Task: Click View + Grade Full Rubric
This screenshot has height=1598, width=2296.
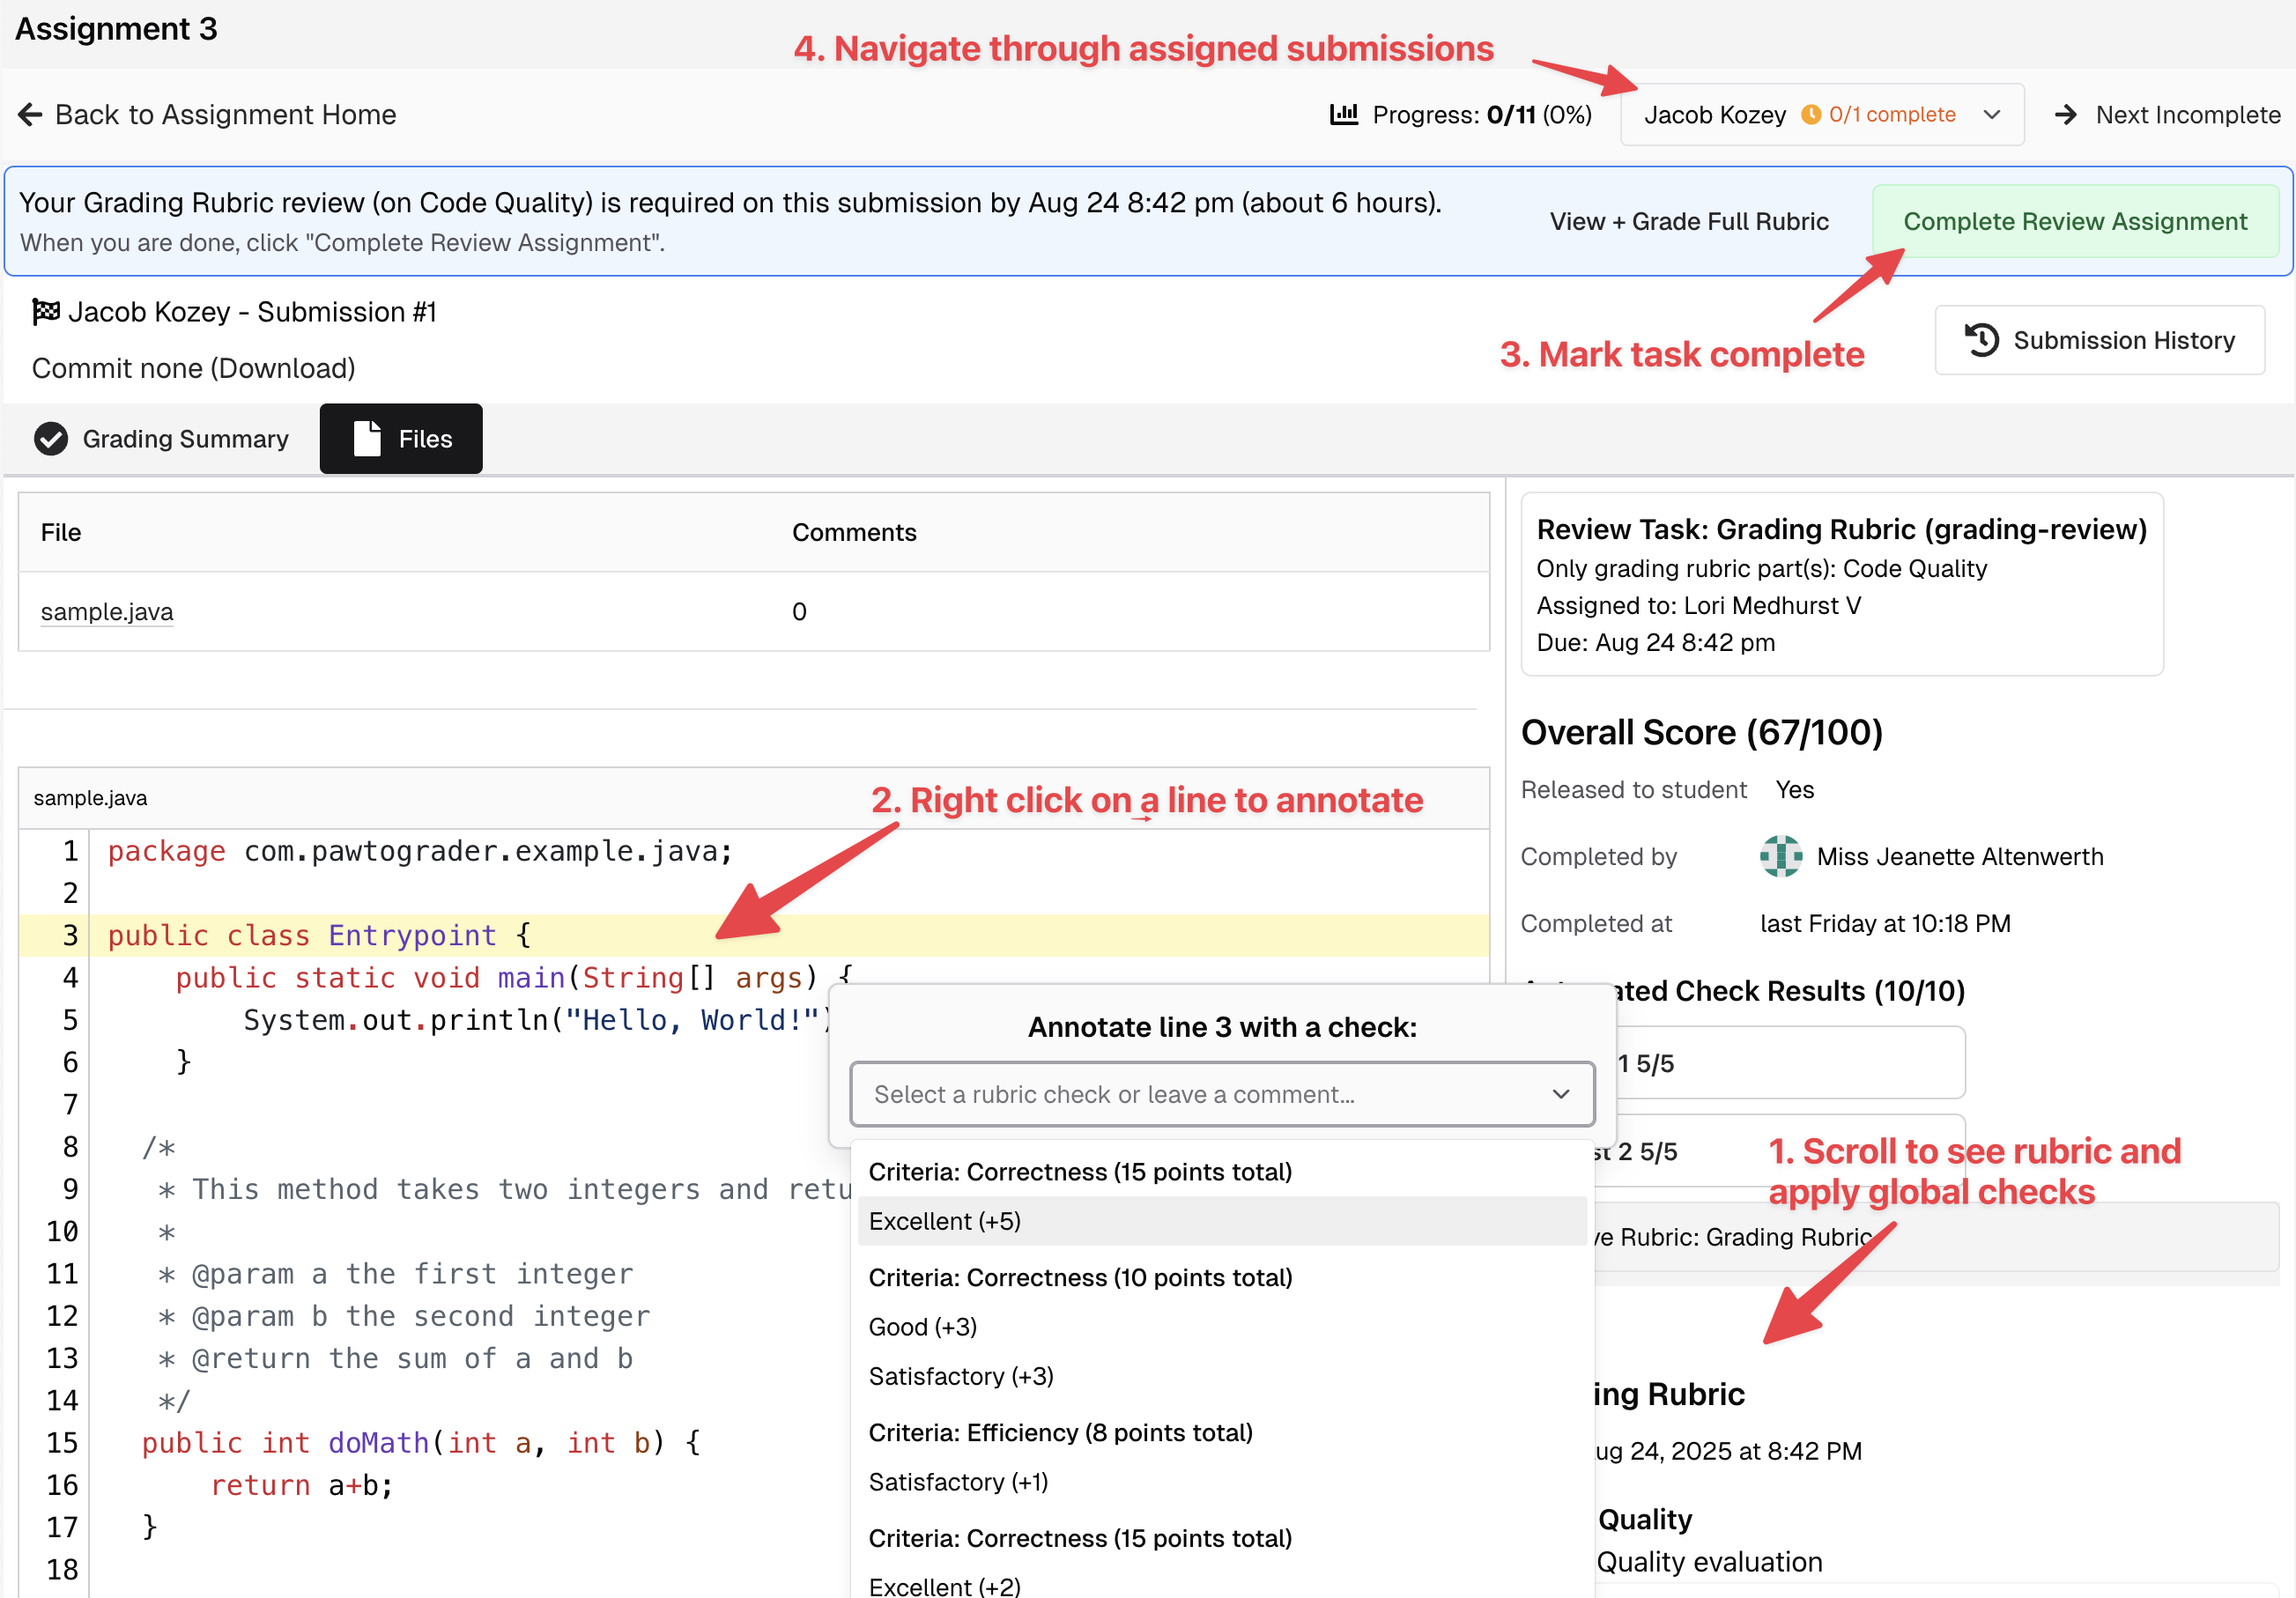Action: point(1689,221)
